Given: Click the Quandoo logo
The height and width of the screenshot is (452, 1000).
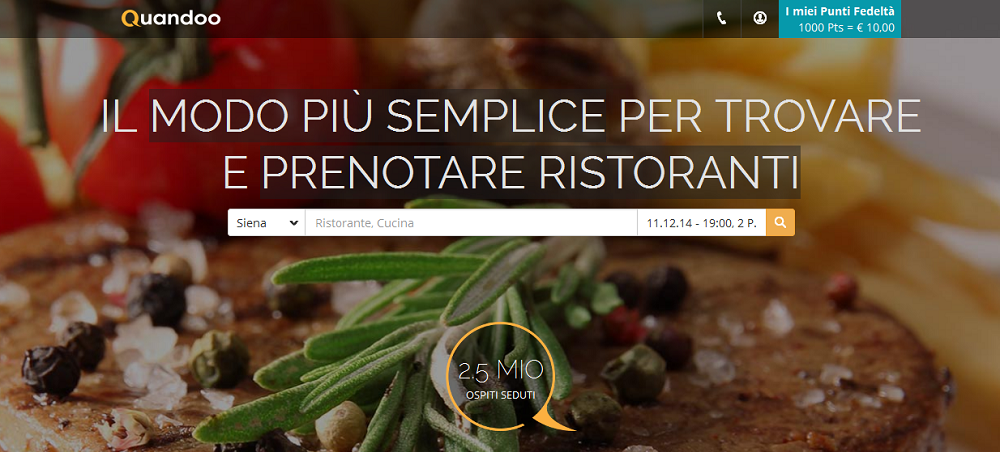Looking at the screenshot, I should (x=171, y=18).
